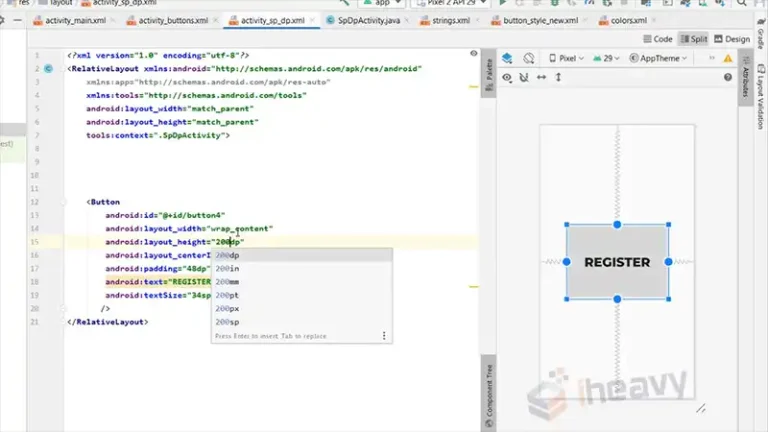The width and height of the screenshot is (768, 432).
Task: Open the Palette side panel
Action: [x=489, y=74]
